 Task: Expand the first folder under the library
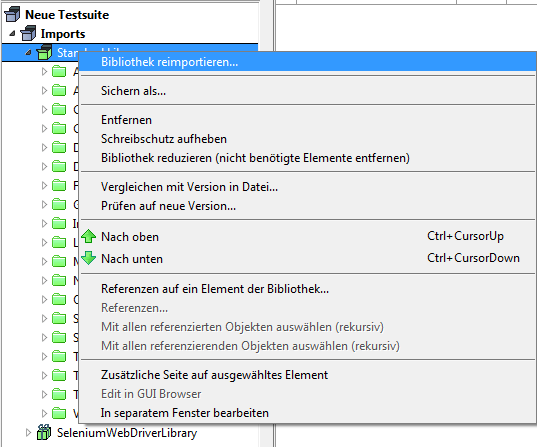[x=44, y=71]
